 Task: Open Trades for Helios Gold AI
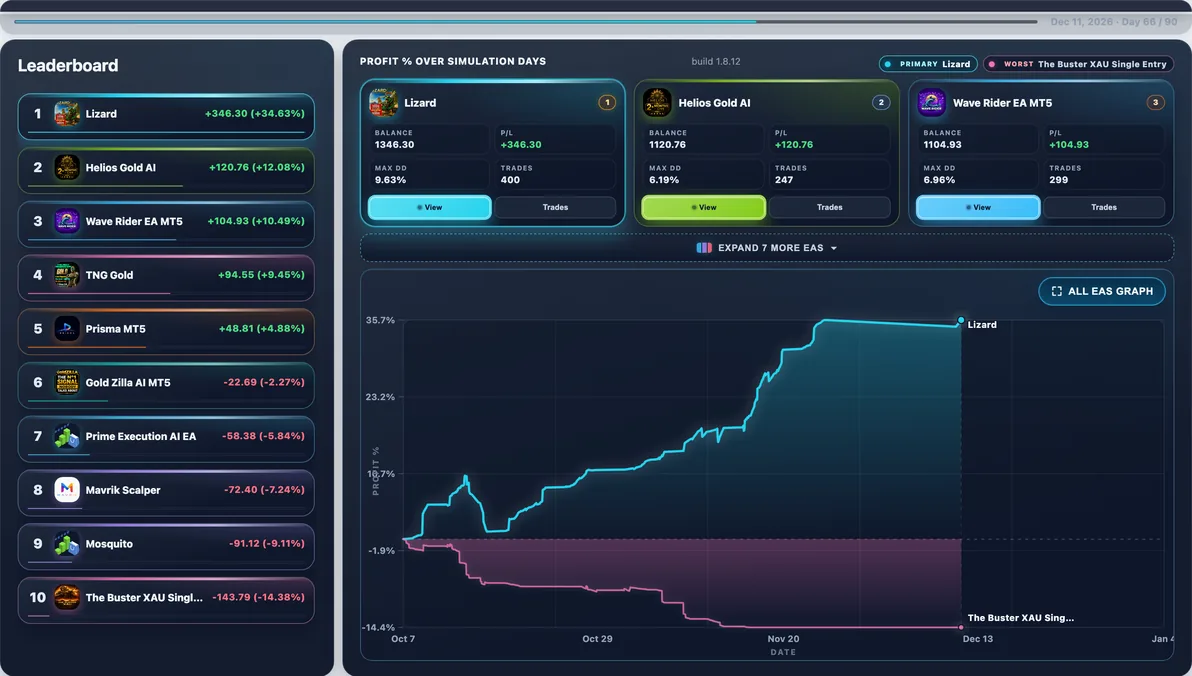coord(829,208)
